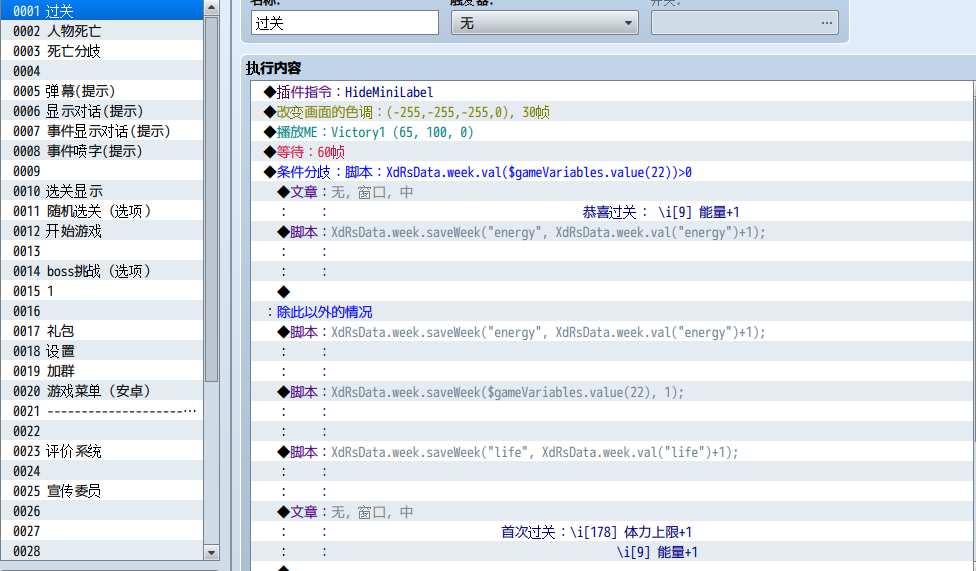Select the 条件分歧 script condition line
Image resolution: width=976 pixels, height=571 pixels.
tap(612, 172)
